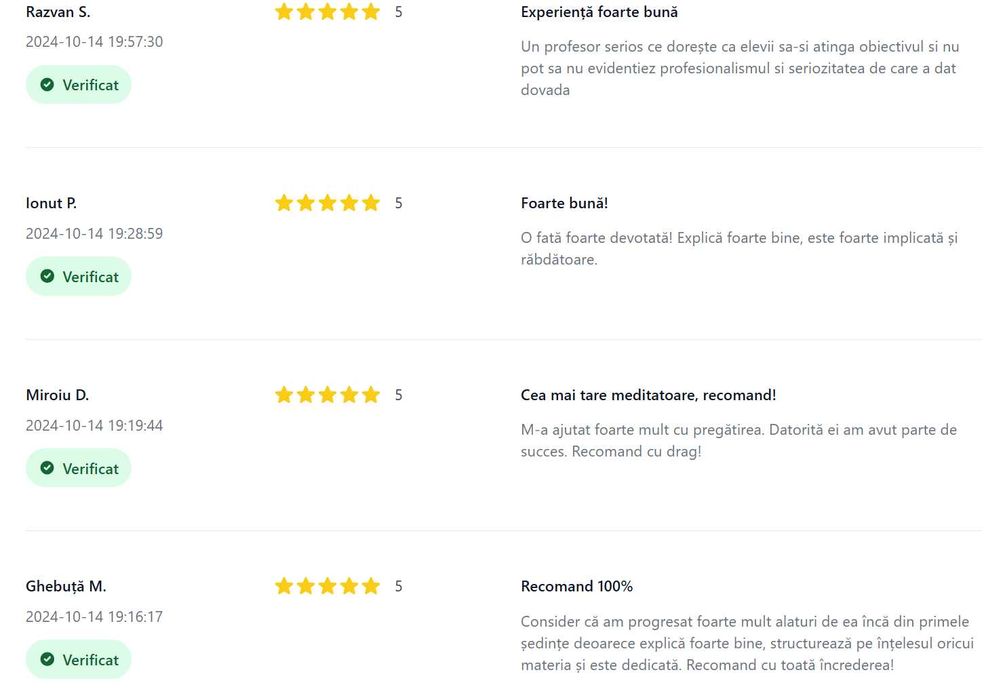Click the review text starting "Un profesor serios"
Image resolution: width=986 pixels, height=700 pixels.
tap(740, 68)
